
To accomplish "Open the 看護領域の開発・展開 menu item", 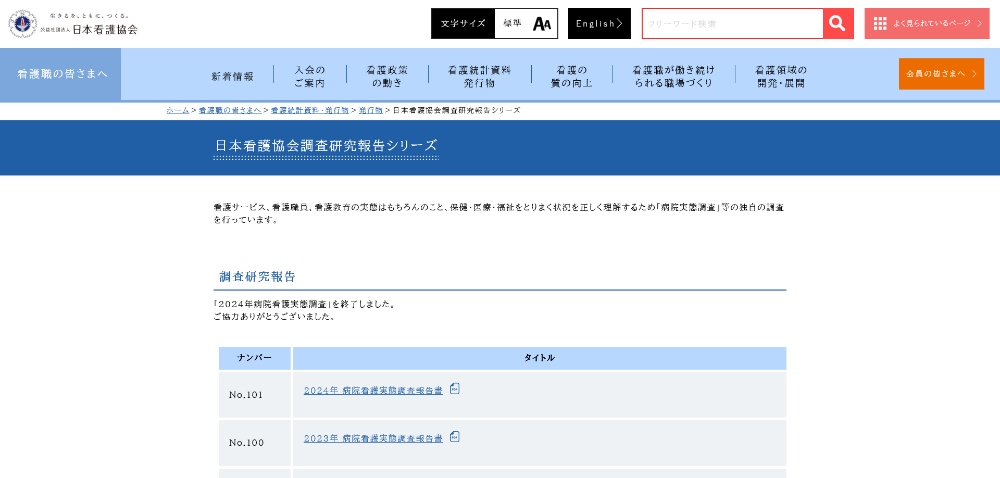I will tap(781, 76).
